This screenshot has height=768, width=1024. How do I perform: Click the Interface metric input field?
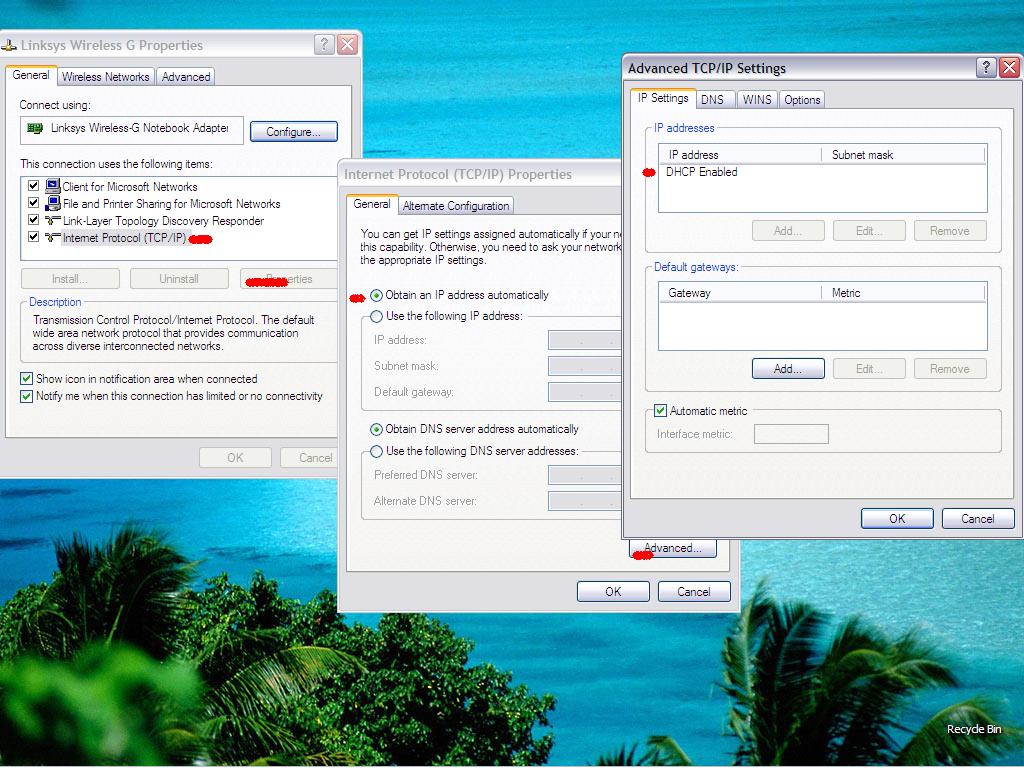(791, 434)
